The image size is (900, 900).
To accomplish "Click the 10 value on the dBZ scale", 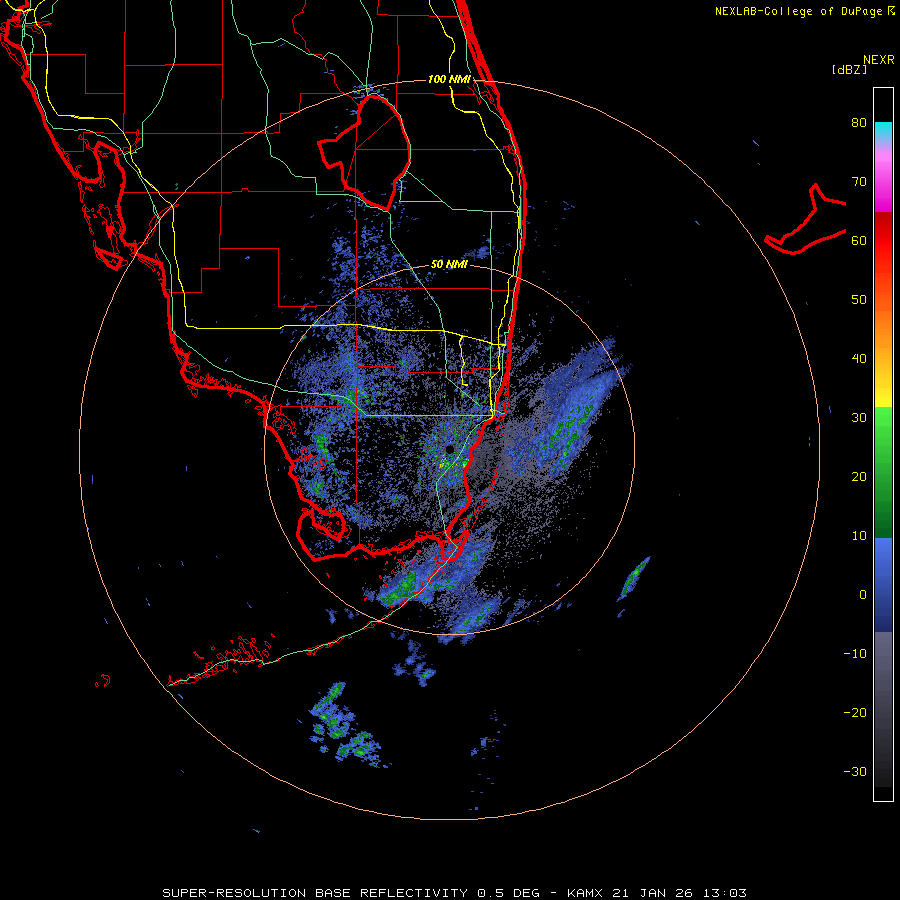I will click(x=859, y=536).
